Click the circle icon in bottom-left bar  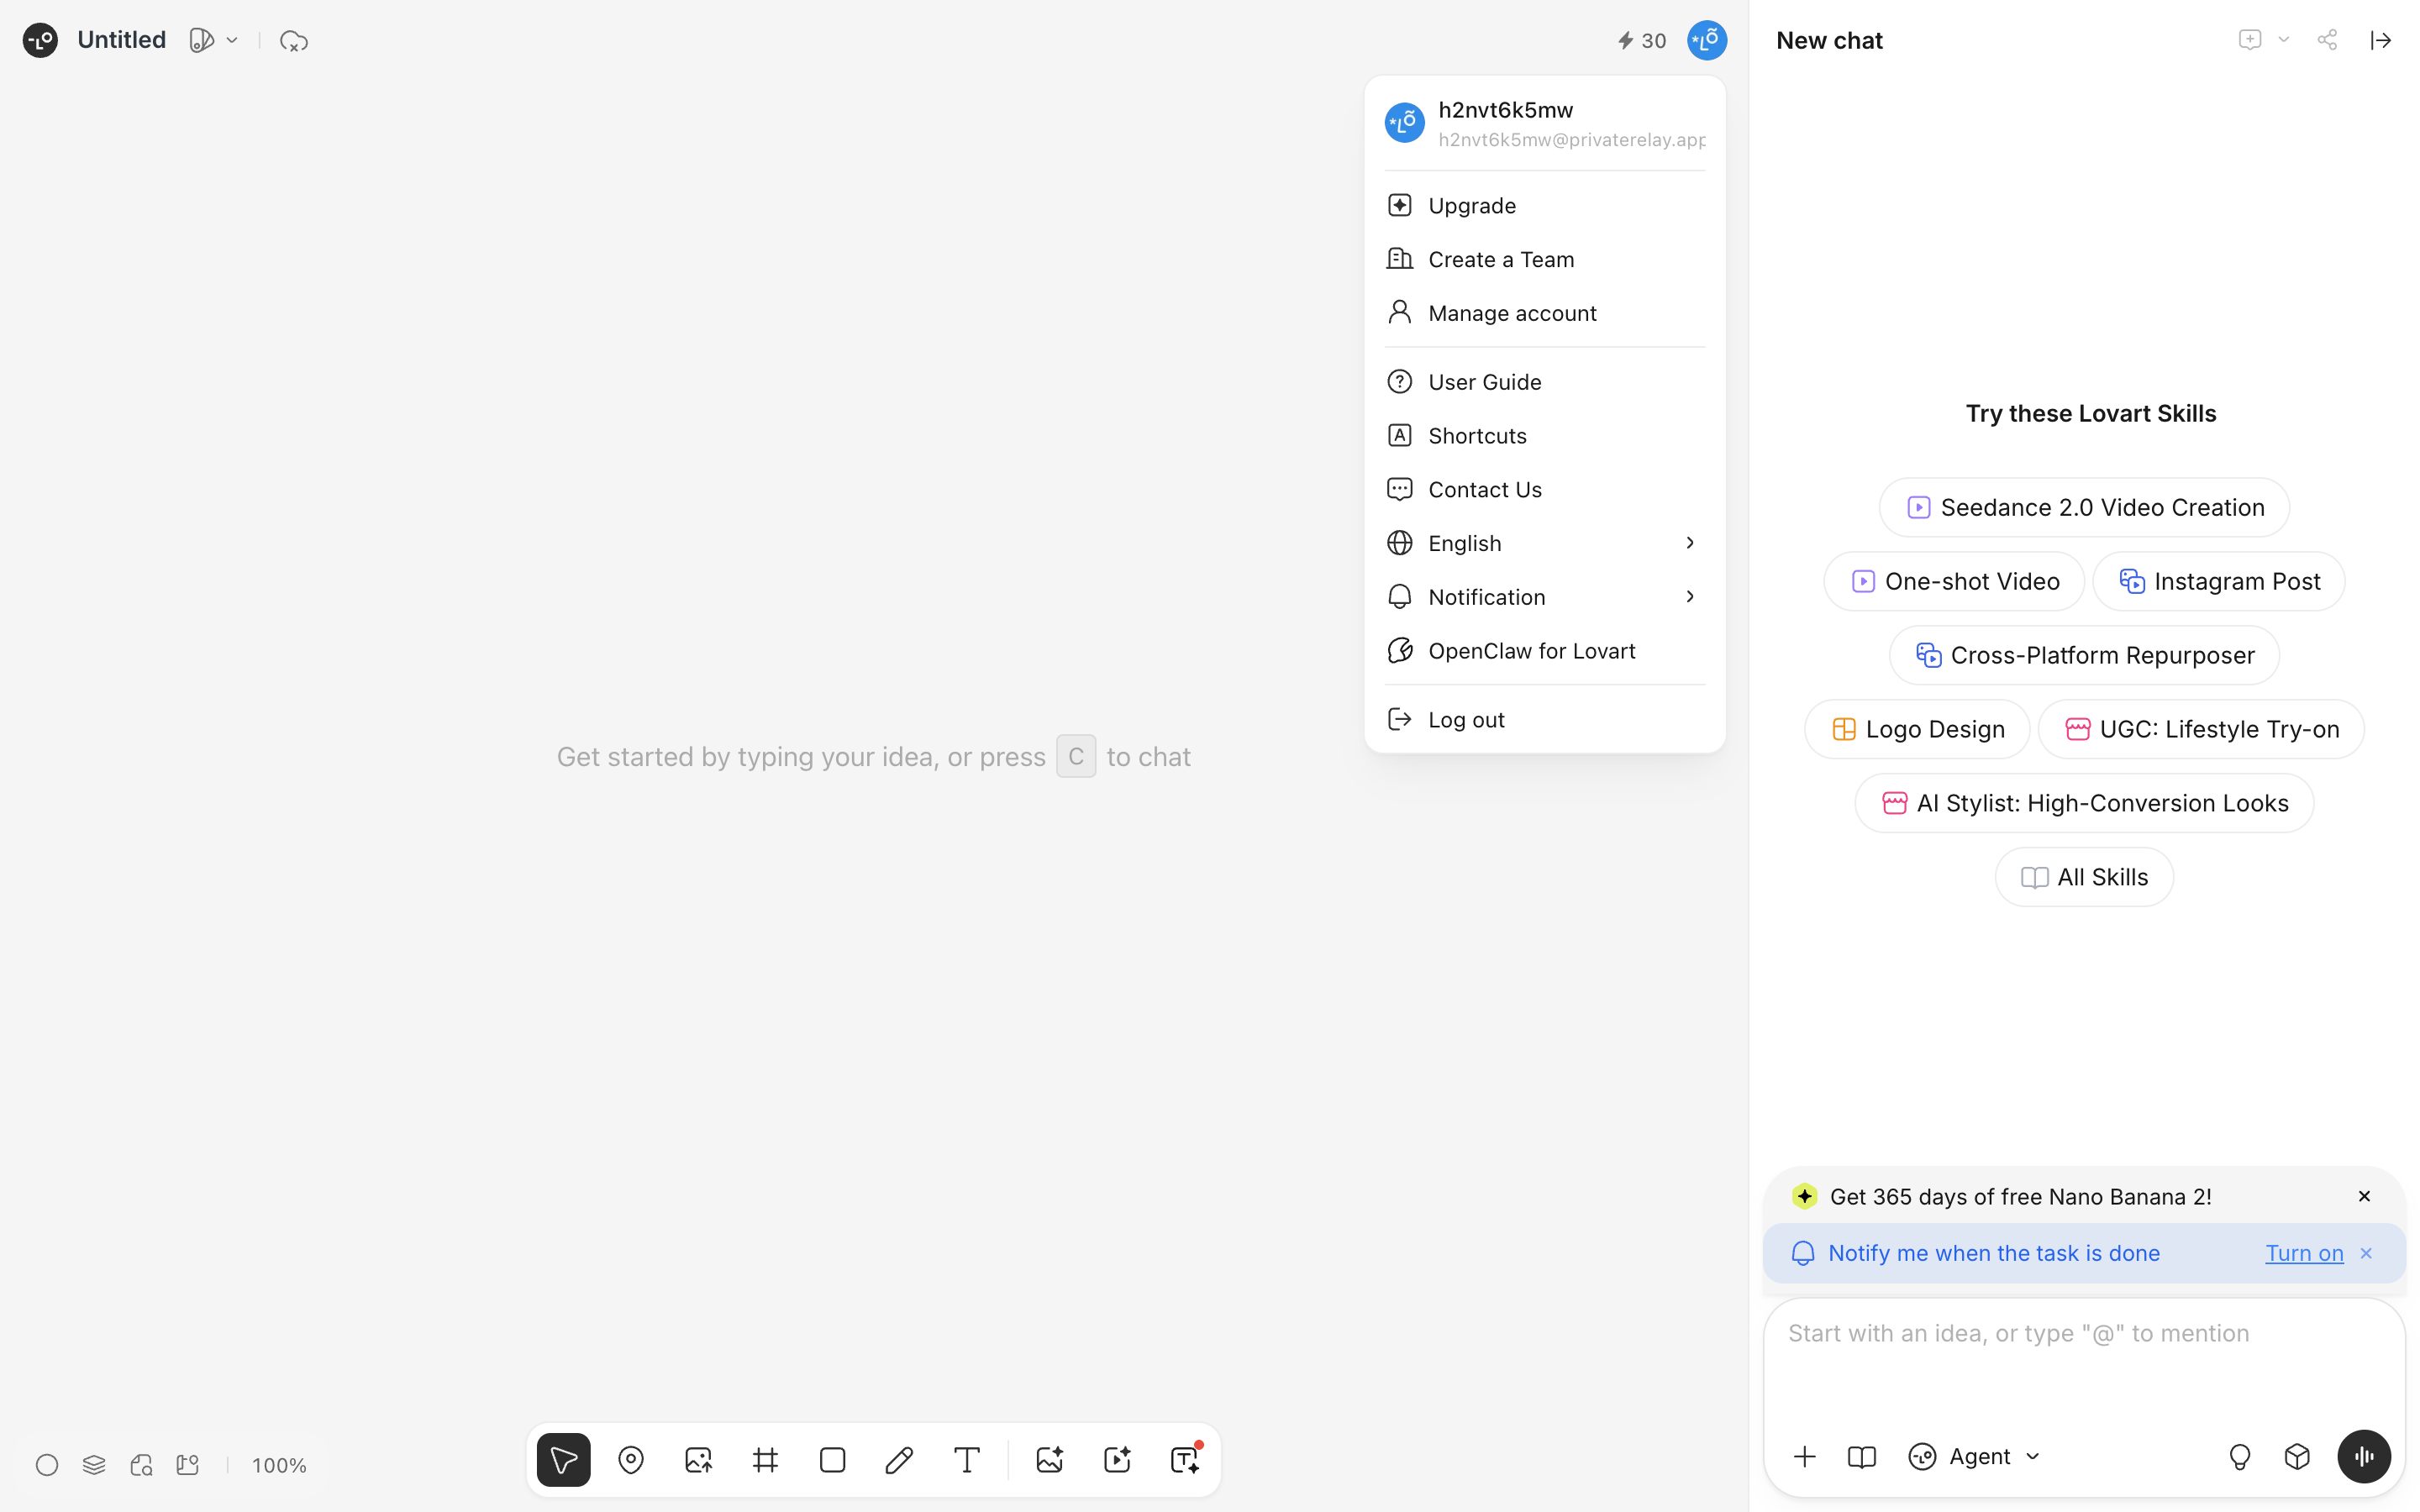click(47, 1465)
